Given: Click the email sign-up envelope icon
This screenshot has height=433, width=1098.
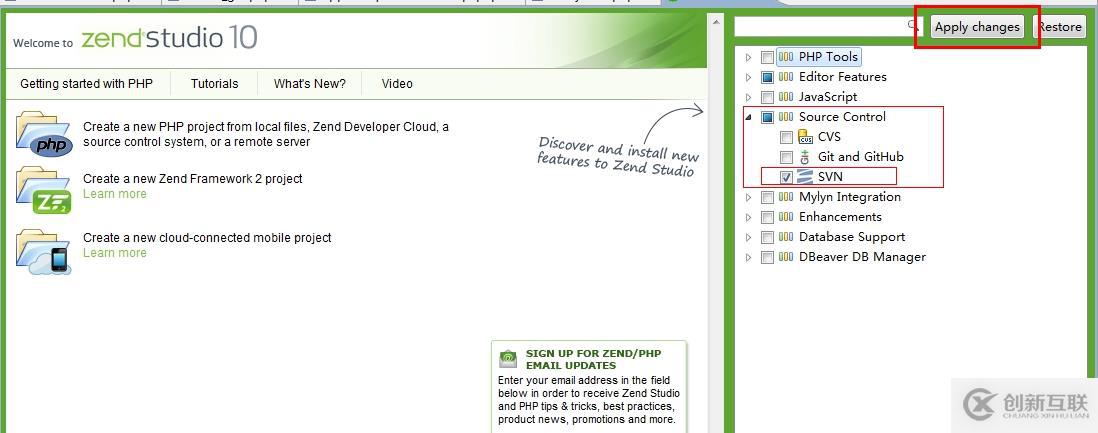Looking at the screenshot, I should coord(508,359).
